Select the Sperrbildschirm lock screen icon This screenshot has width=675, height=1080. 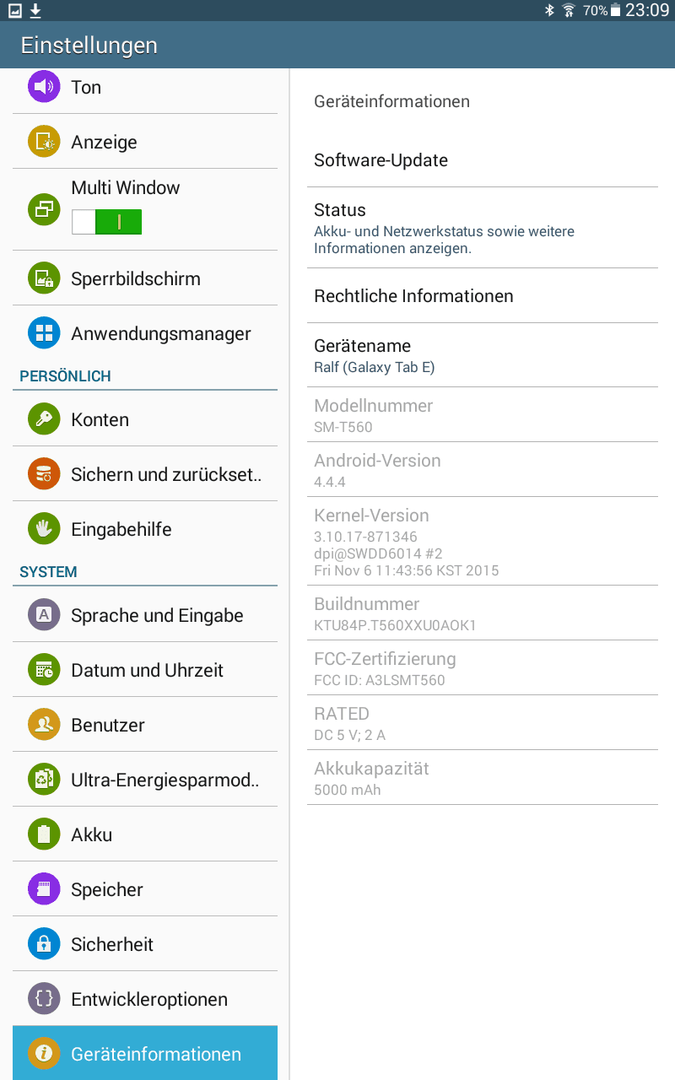tap(44, 278)
